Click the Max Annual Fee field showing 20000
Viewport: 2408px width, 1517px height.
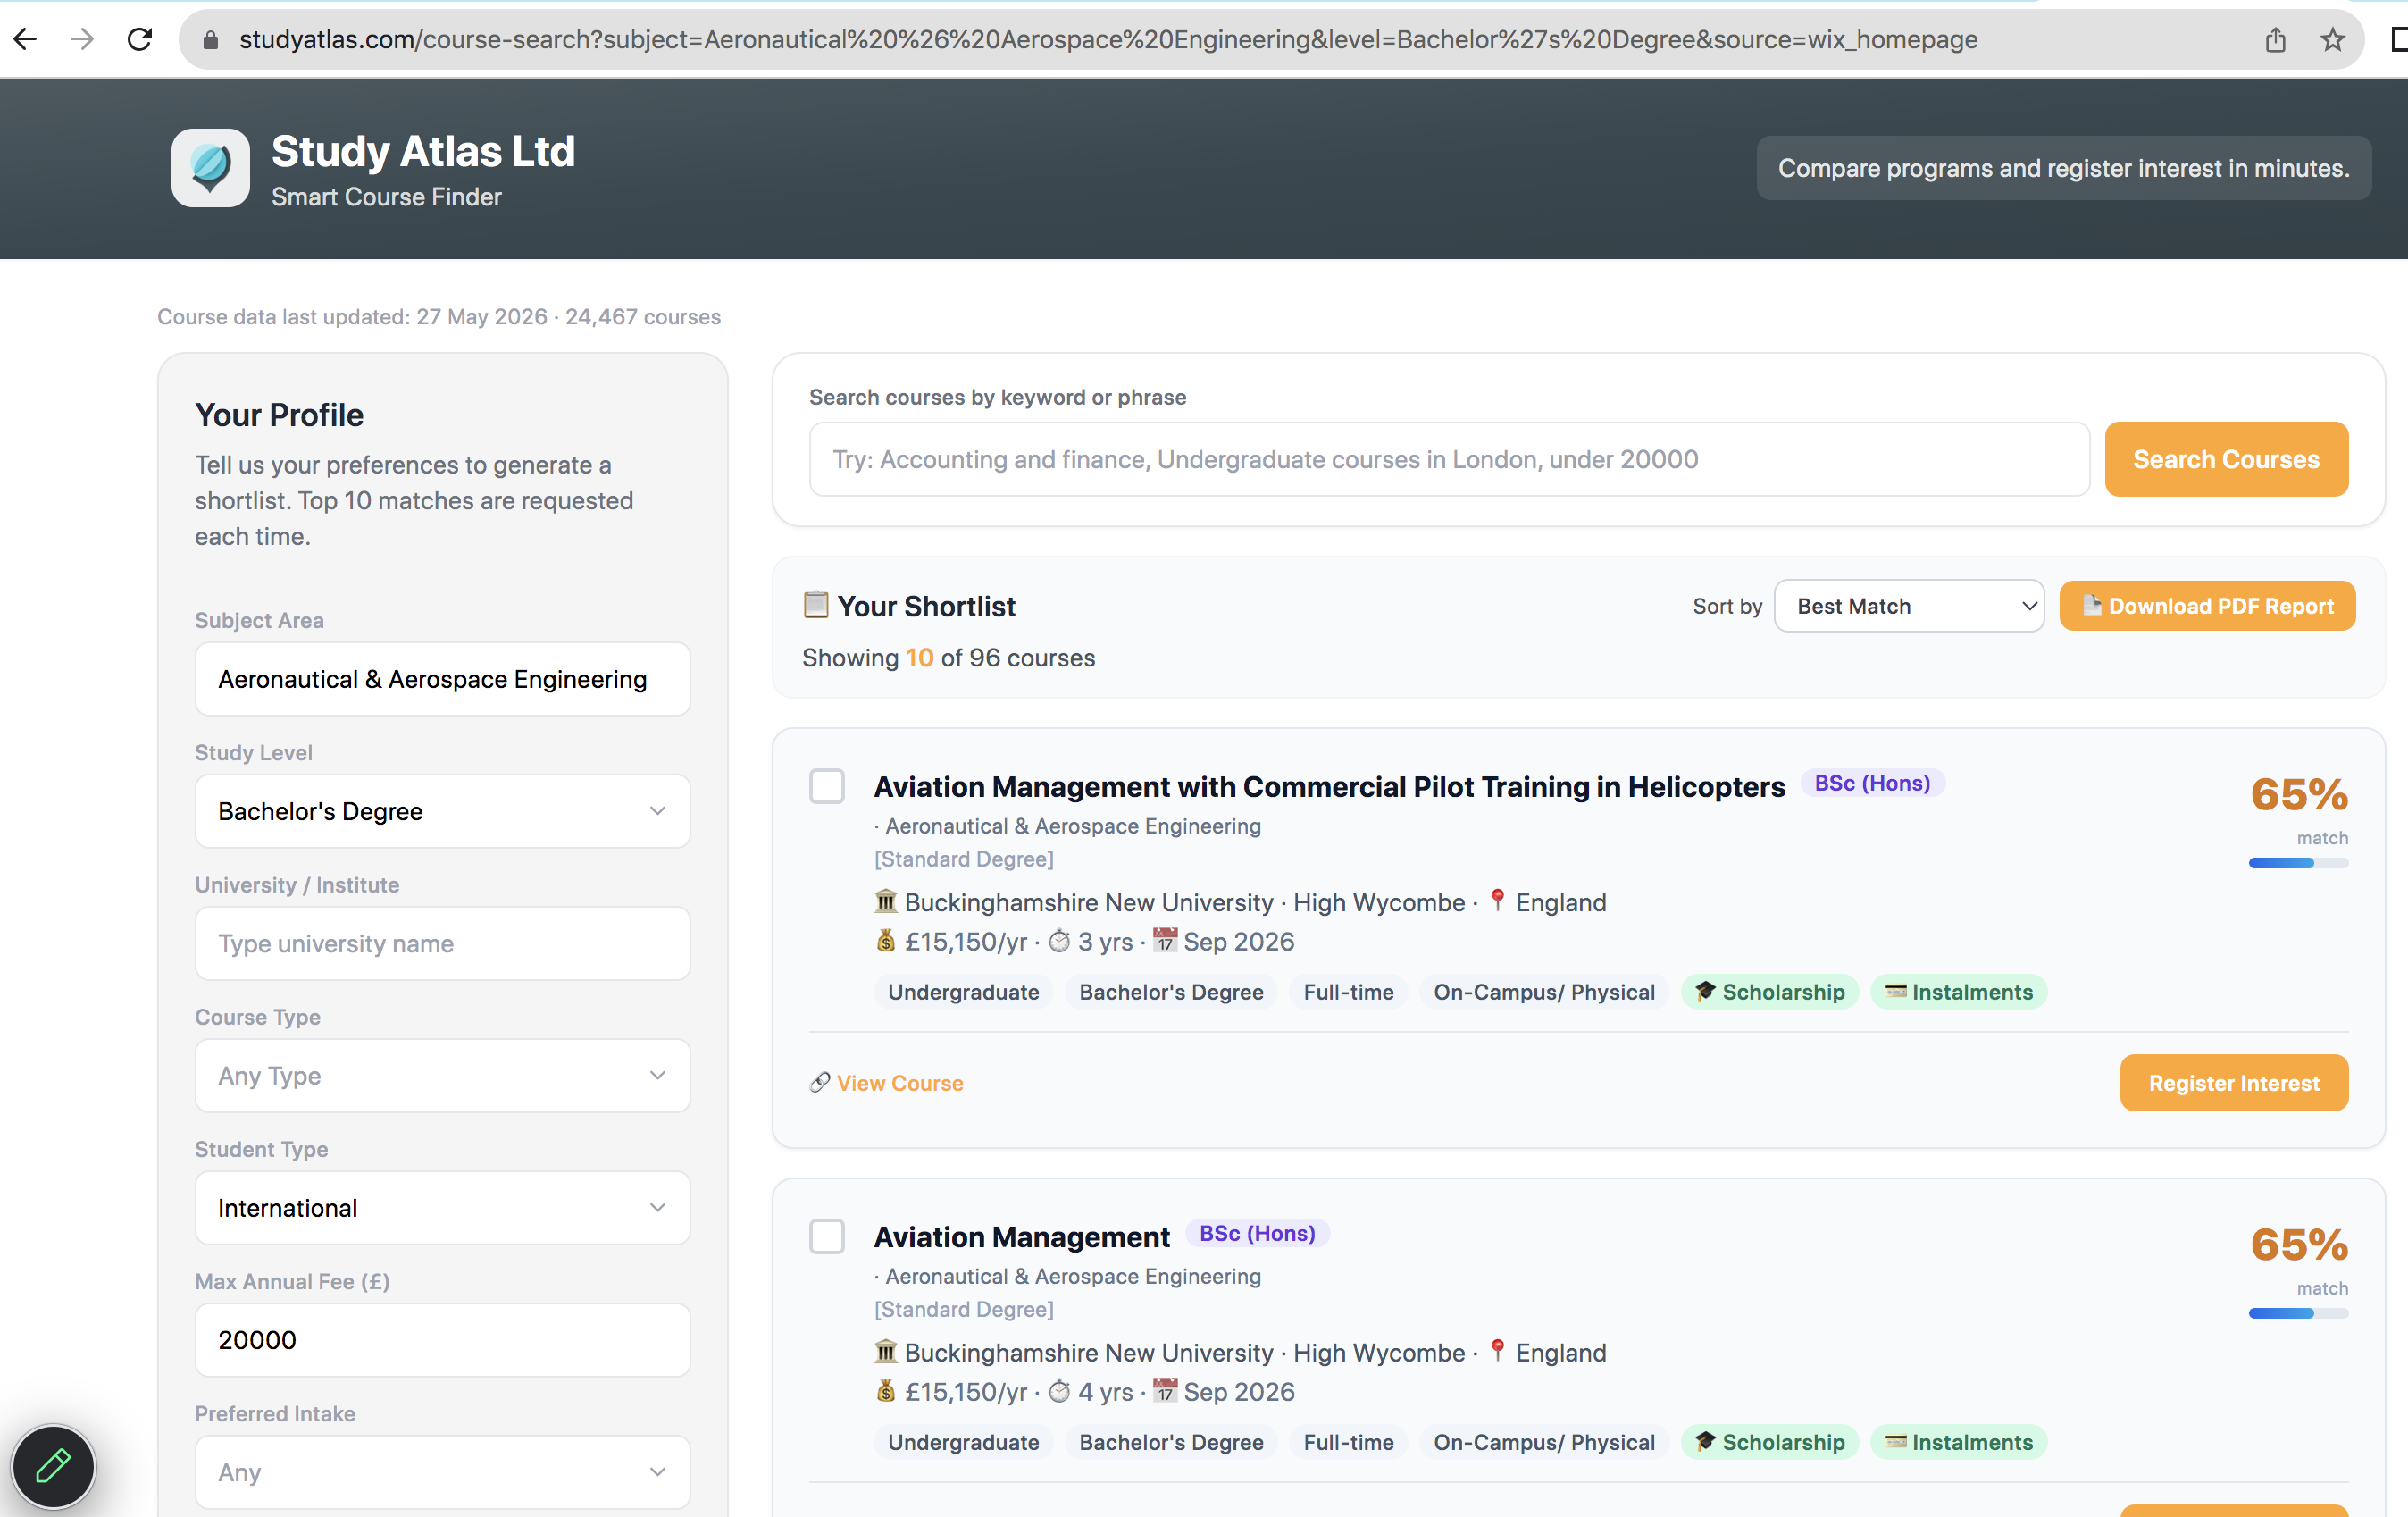coord(442,1340)
